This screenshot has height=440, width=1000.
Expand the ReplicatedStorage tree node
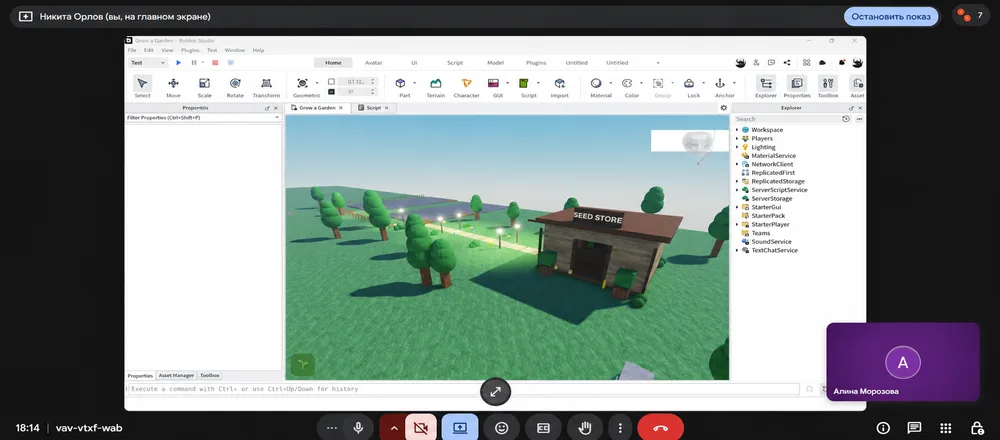pos(737,182)
